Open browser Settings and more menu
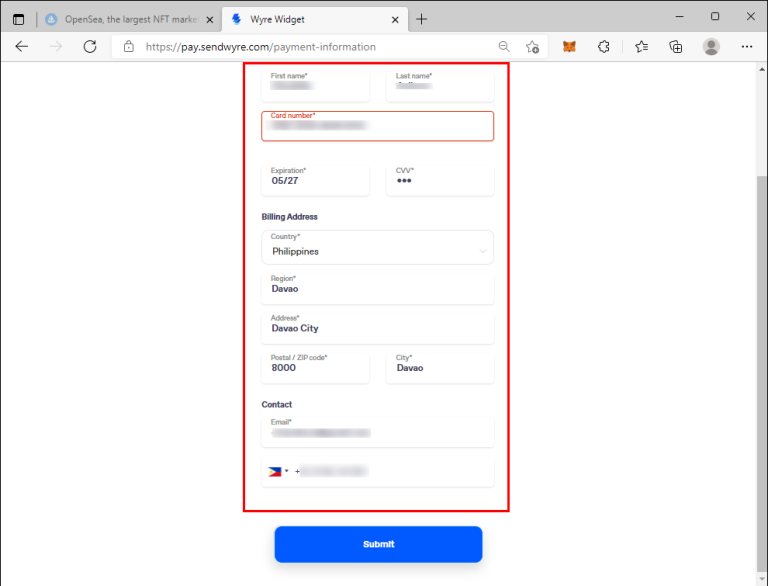This screenshot has height=586, width=768. 746,46
